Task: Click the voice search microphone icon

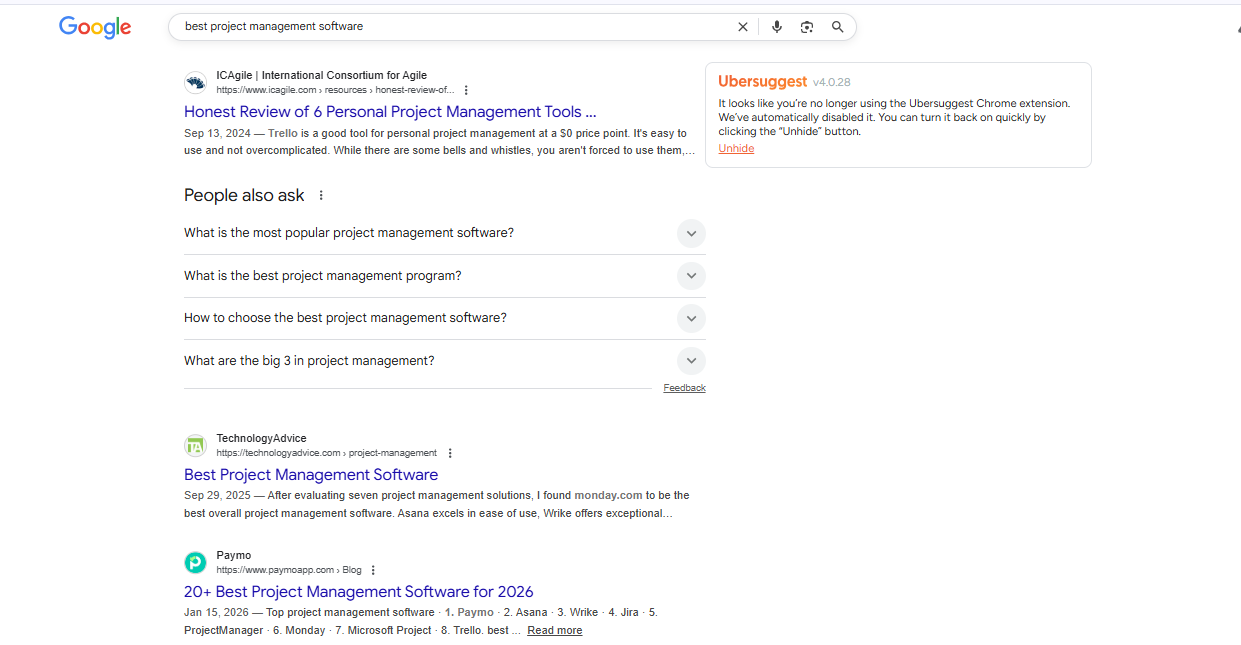Action: point(777,26)
